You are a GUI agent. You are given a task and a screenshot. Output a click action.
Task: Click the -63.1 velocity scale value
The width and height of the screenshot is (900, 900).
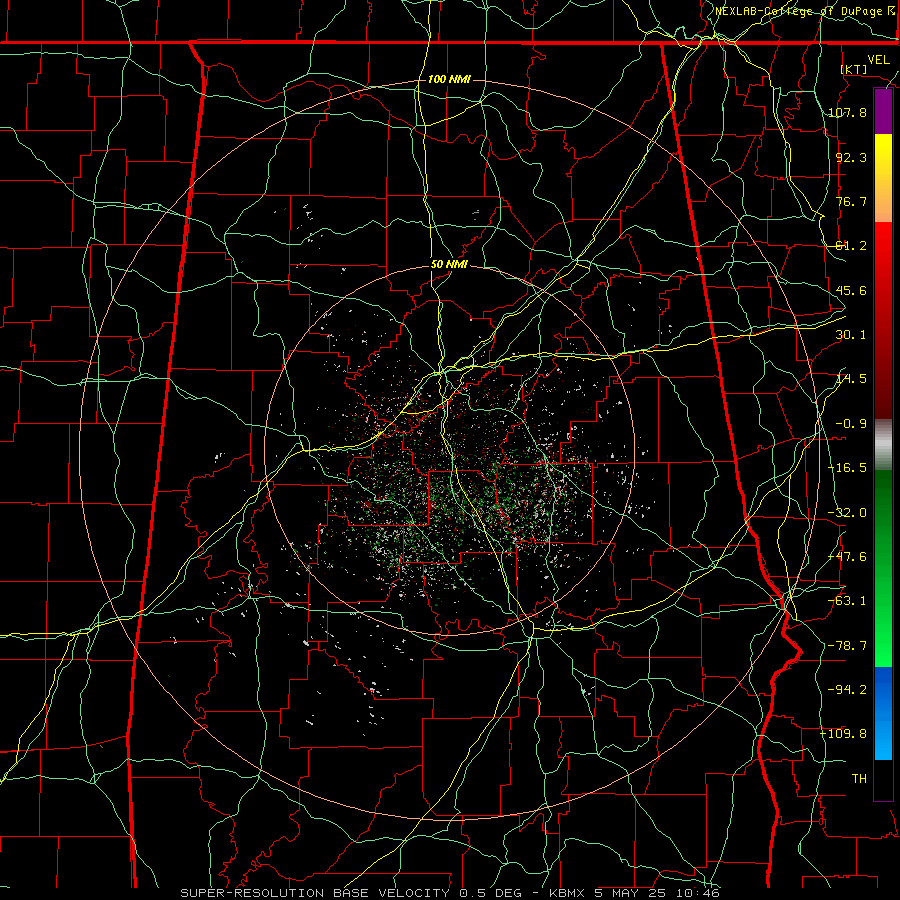coord(847,601)
